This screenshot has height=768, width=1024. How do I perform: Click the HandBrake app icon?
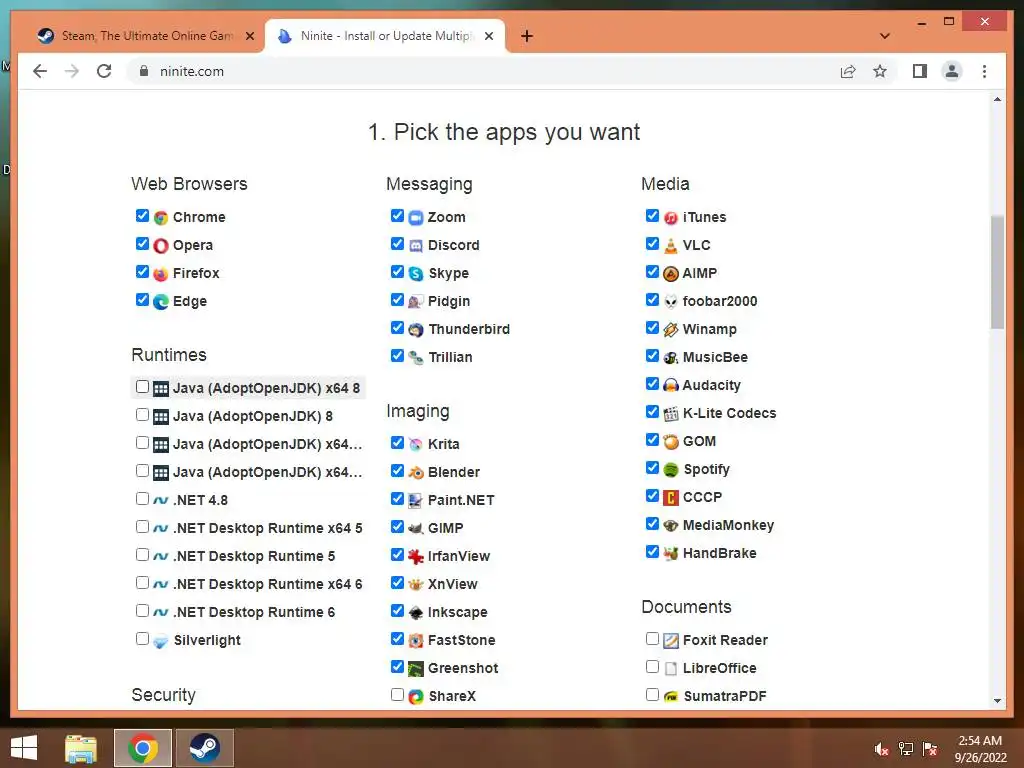(671, 554)
